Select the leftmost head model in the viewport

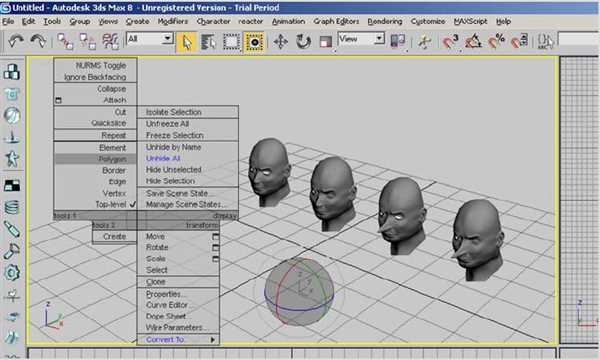tap(269, 171)
